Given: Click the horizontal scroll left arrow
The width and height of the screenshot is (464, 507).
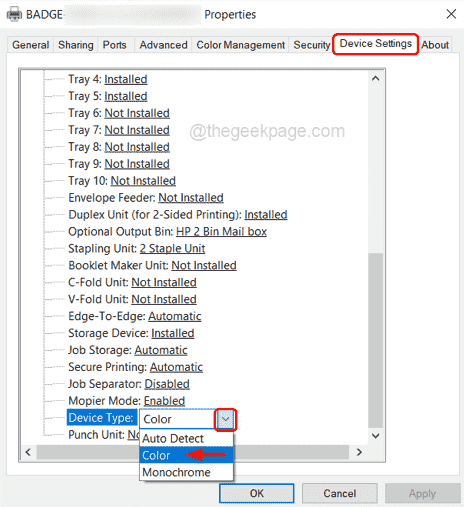Looking at the screenshot, I should pyautogui.click(x=28, y=452).
